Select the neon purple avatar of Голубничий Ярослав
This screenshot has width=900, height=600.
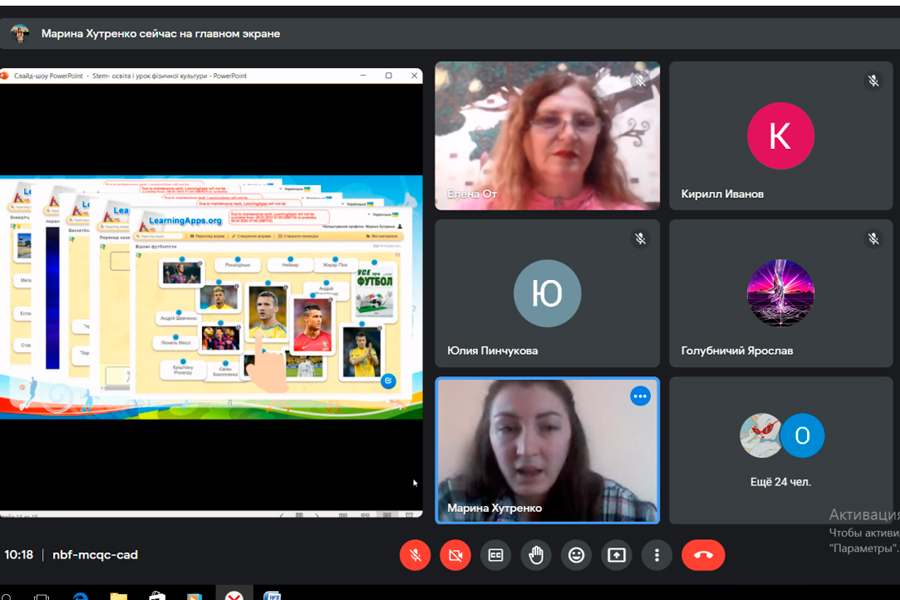pos(781,293)
